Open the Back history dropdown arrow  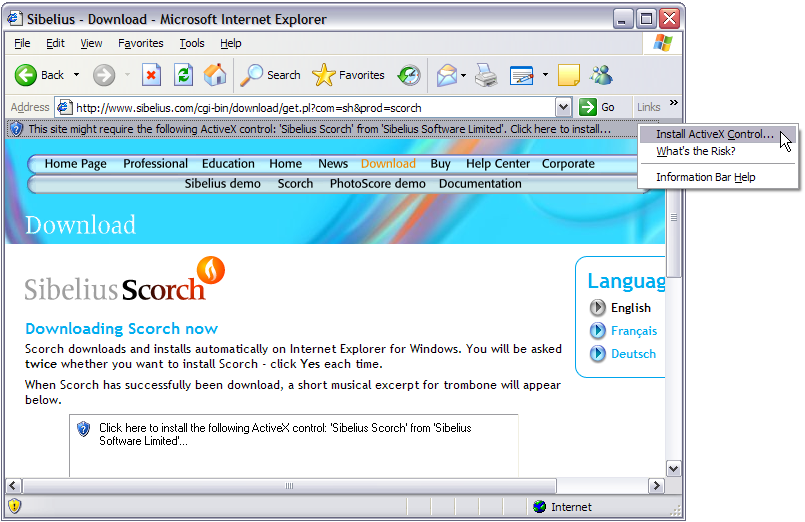(x=76, y=75)
